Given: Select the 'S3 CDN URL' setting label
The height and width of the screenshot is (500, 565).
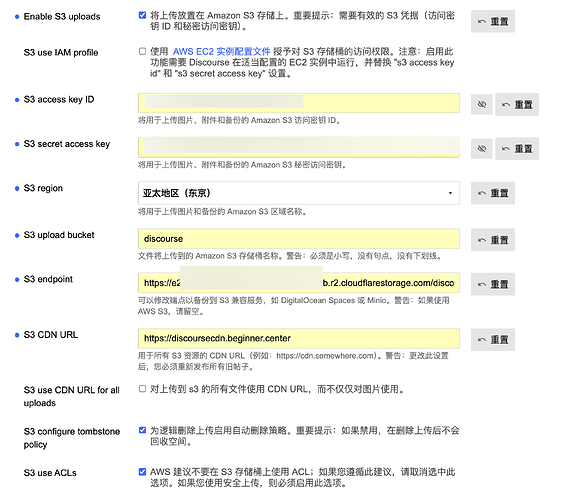Looking at the screenshot, I should click(51, 335).
